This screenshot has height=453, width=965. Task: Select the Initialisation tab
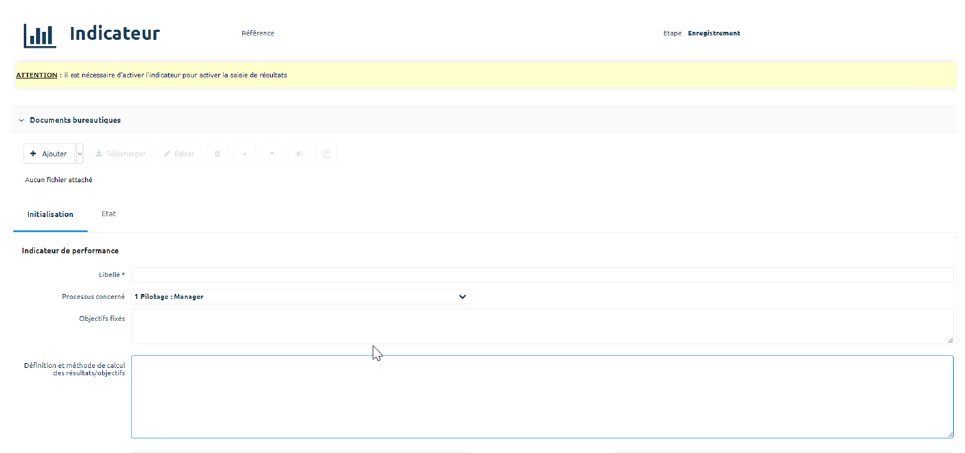[x=50, y=214]
